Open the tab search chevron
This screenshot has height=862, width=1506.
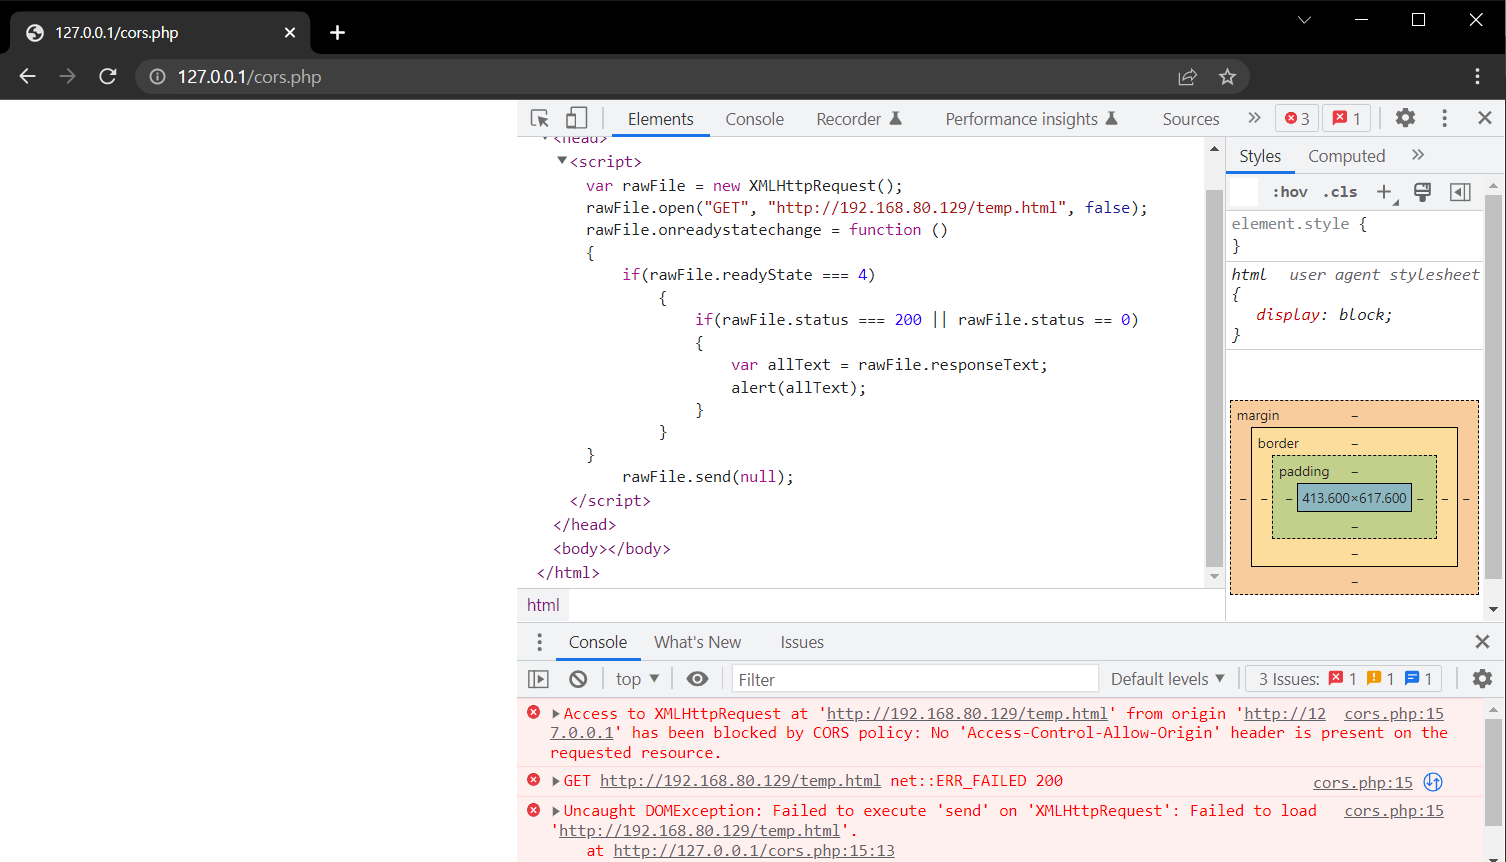[x=1304, y=19]
